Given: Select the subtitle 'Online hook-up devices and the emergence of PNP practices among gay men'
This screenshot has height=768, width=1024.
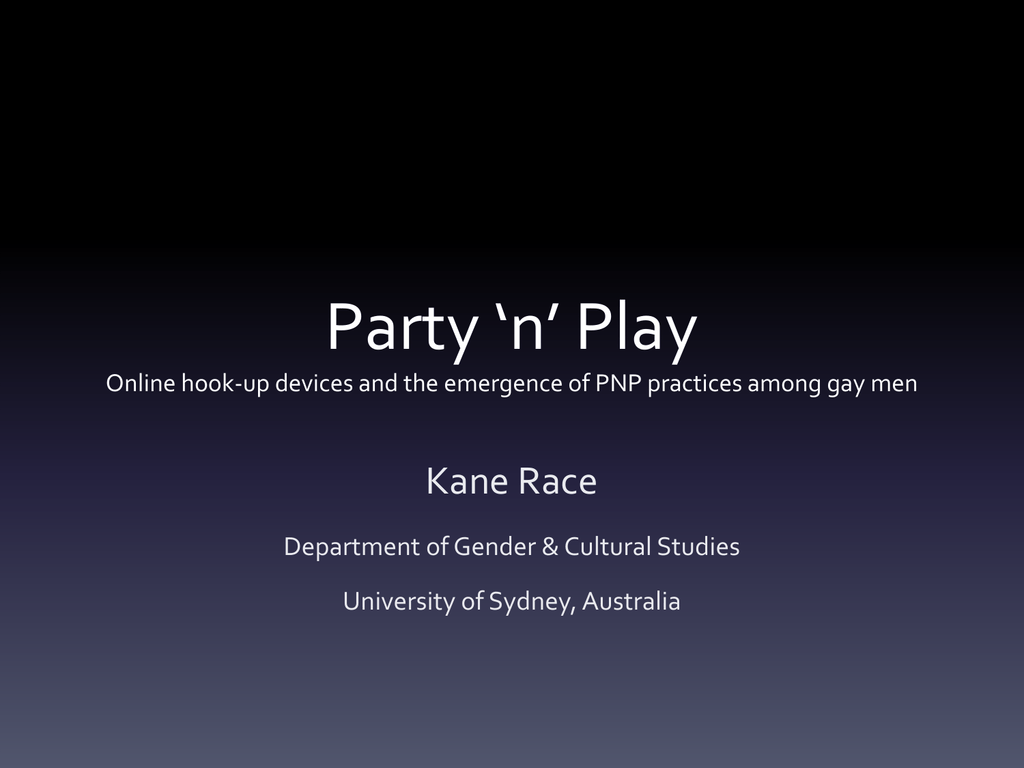Looking at the screenshot, I should (x=511, y=383).
